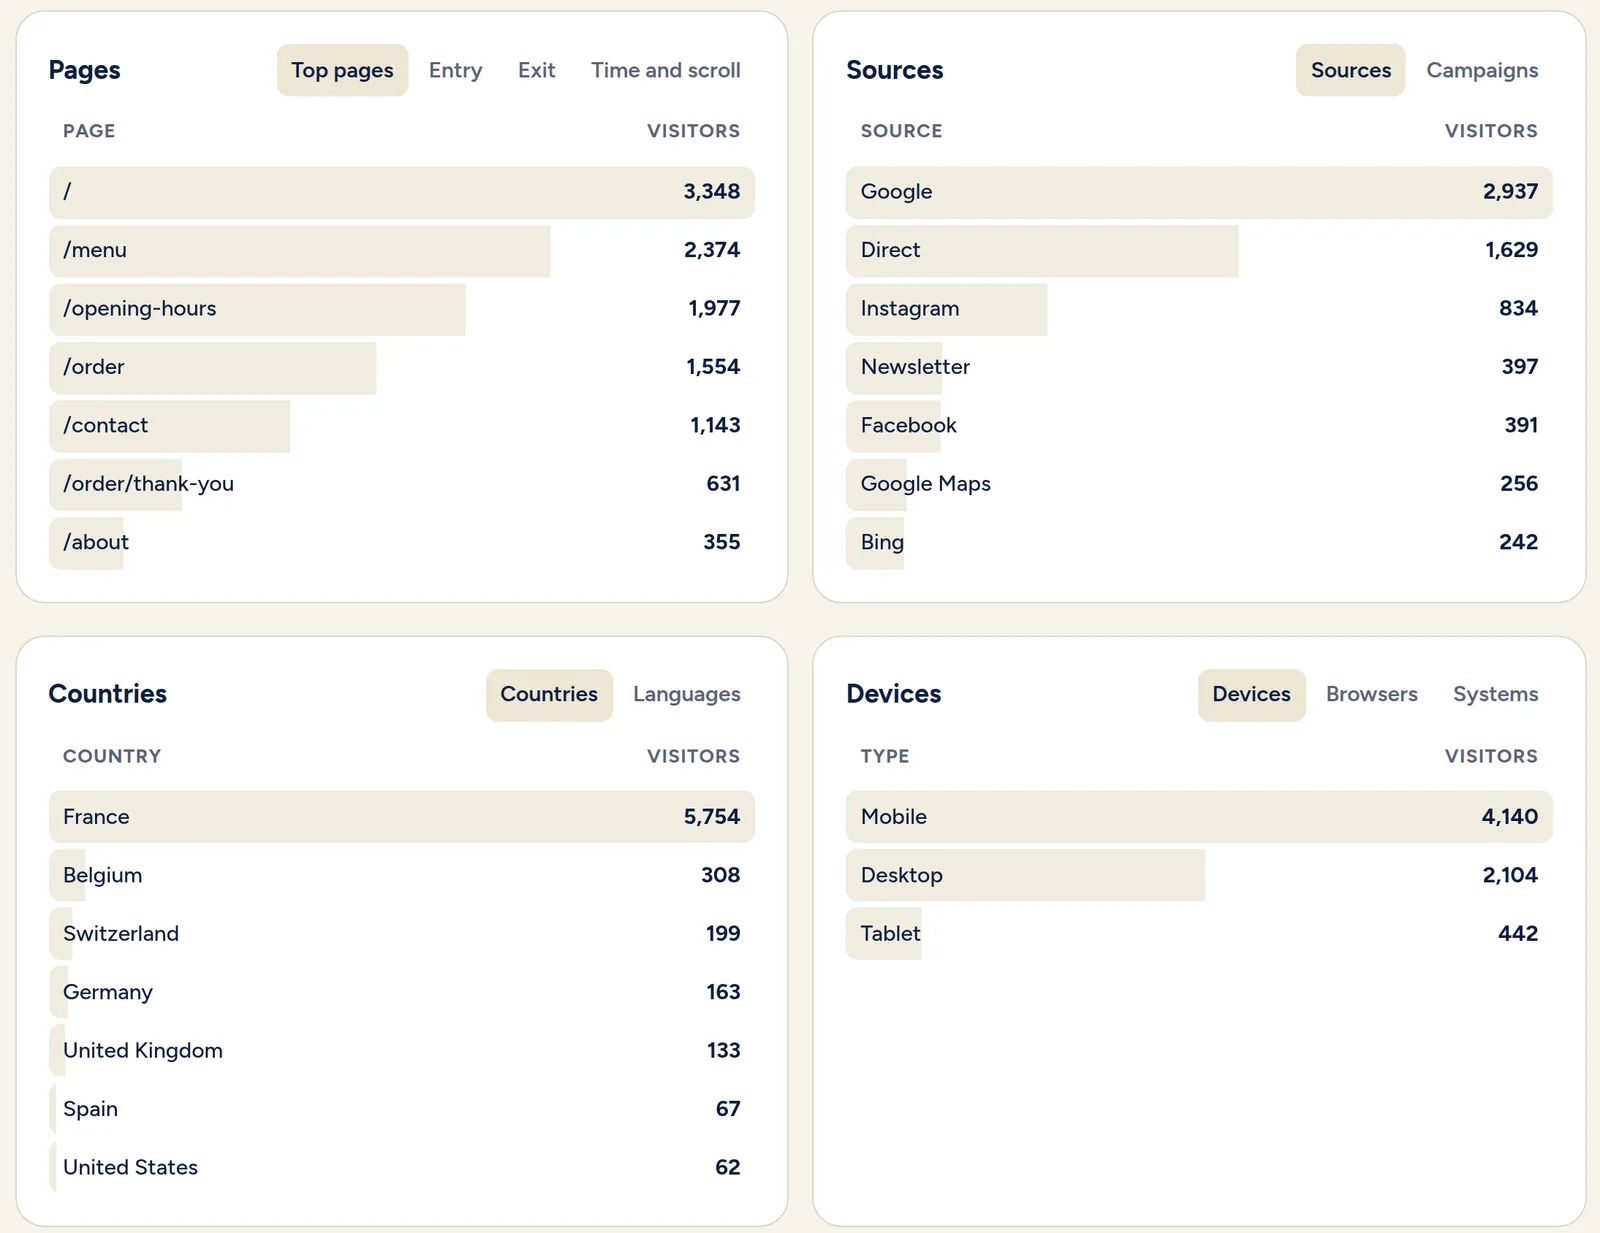Switch to the Campaigns tab
The image size is (1600, 1233).
[x=1482, y=70]
